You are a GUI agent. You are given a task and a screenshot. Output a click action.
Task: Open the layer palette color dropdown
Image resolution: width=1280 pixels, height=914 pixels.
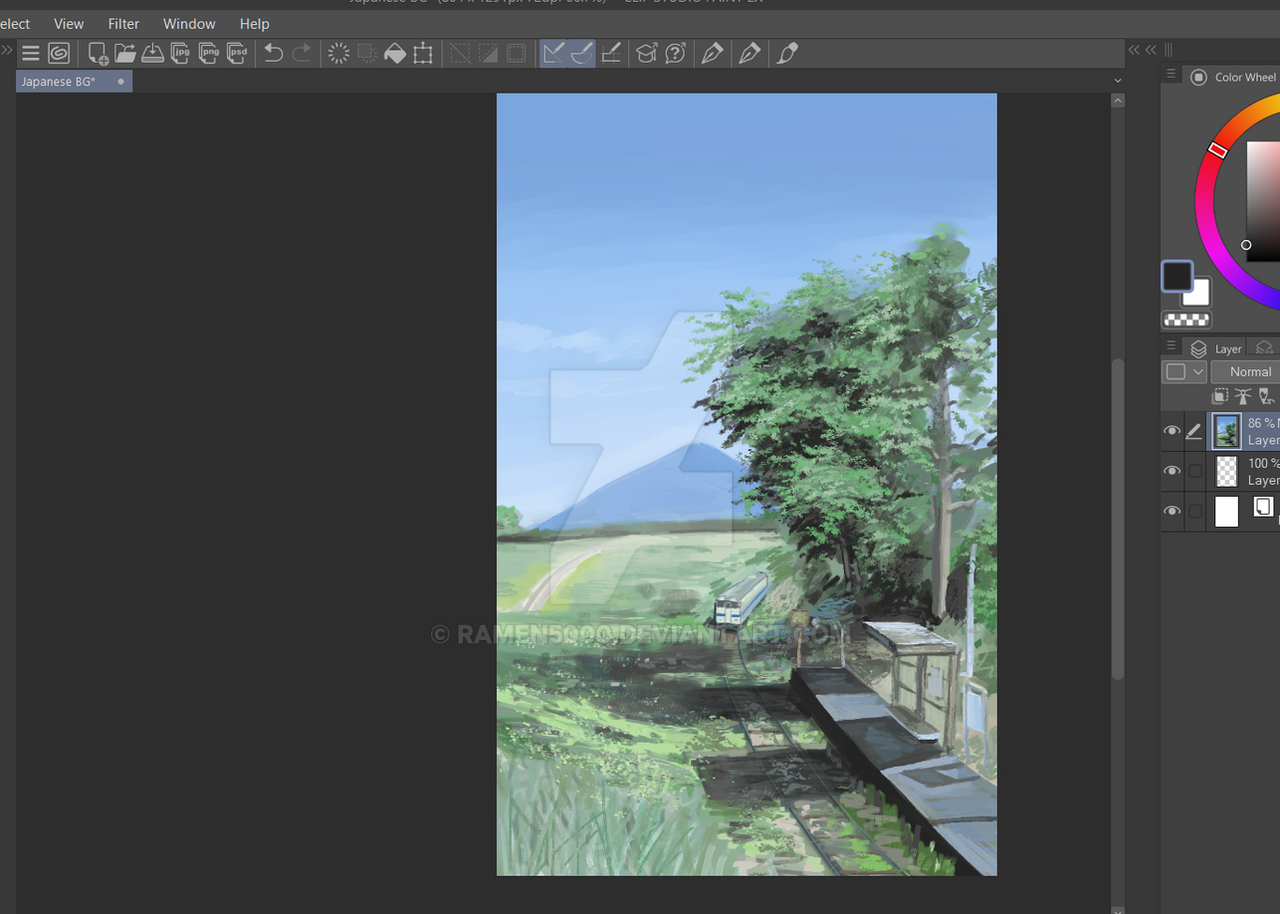click(x=1185, y=372)
